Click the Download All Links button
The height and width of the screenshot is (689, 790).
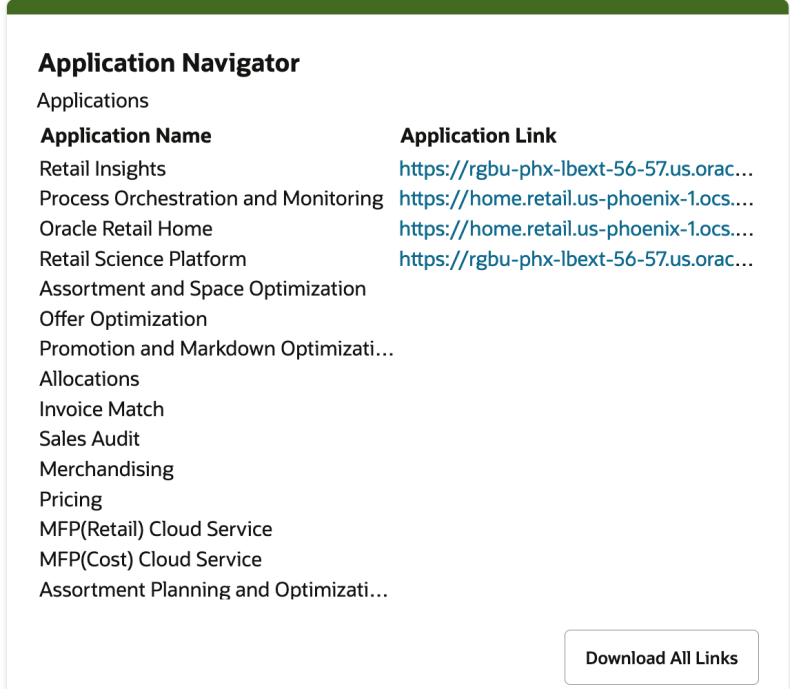(x=661, y=657)
